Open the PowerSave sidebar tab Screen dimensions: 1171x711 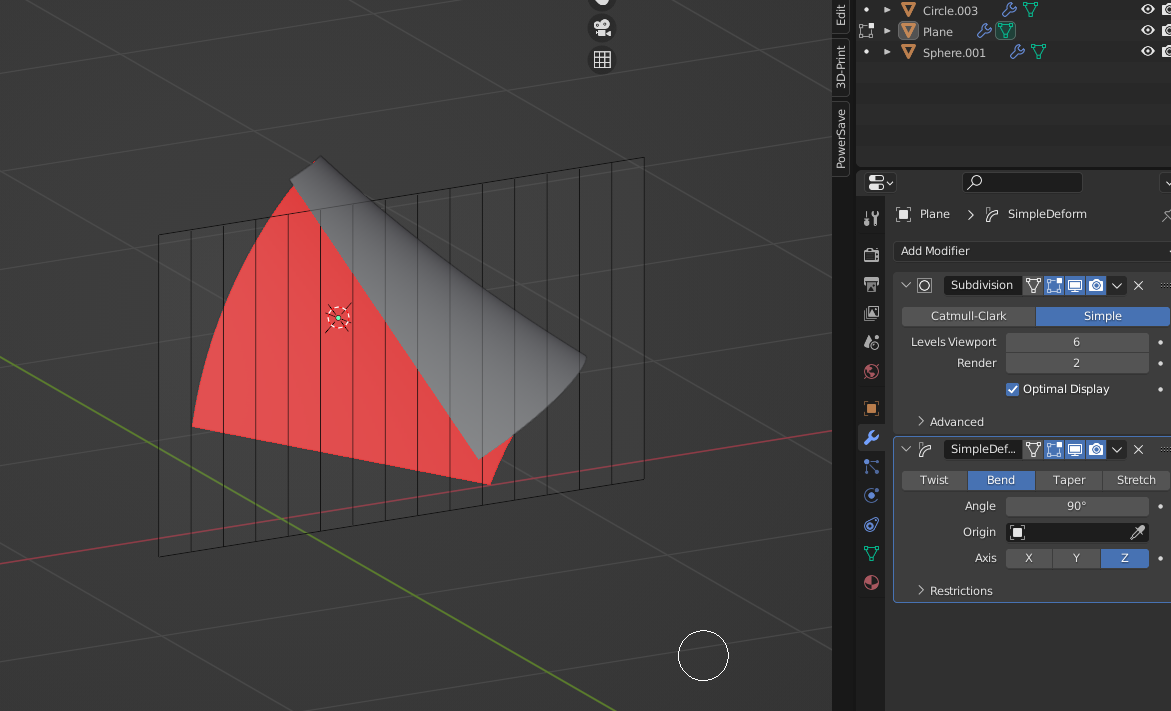[x=841, y=138]
